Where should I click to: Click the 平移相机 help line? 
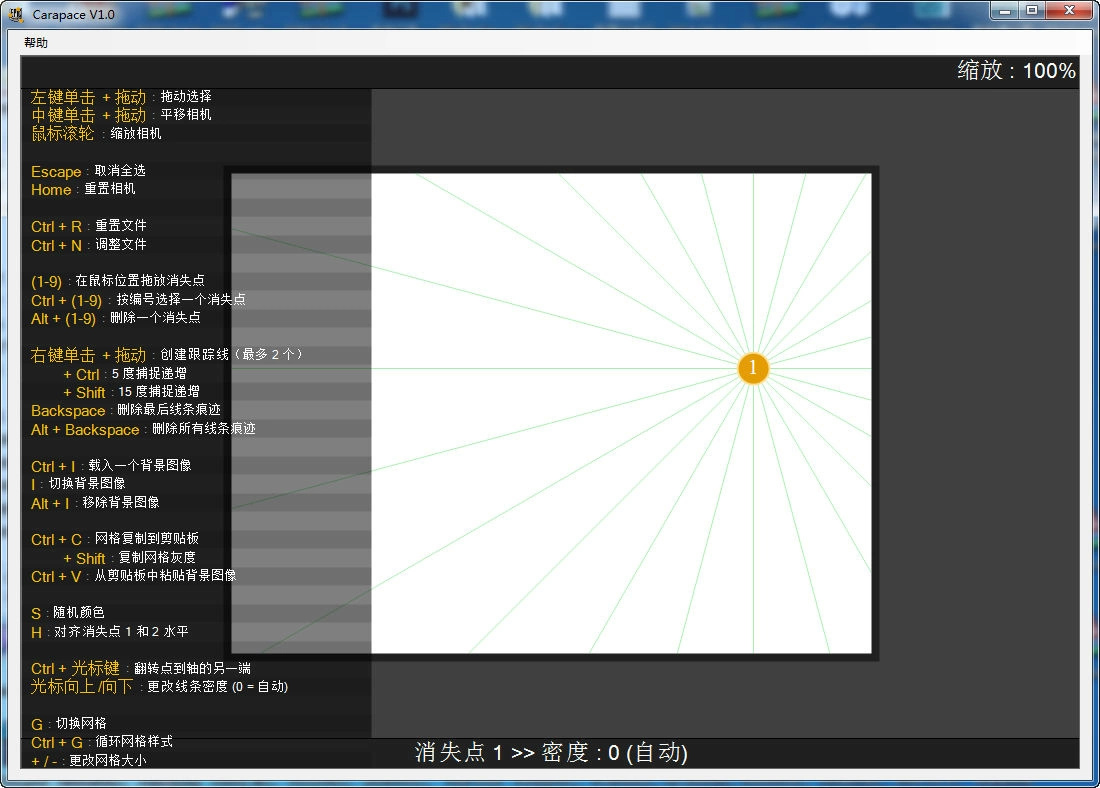tap(121, 114)
